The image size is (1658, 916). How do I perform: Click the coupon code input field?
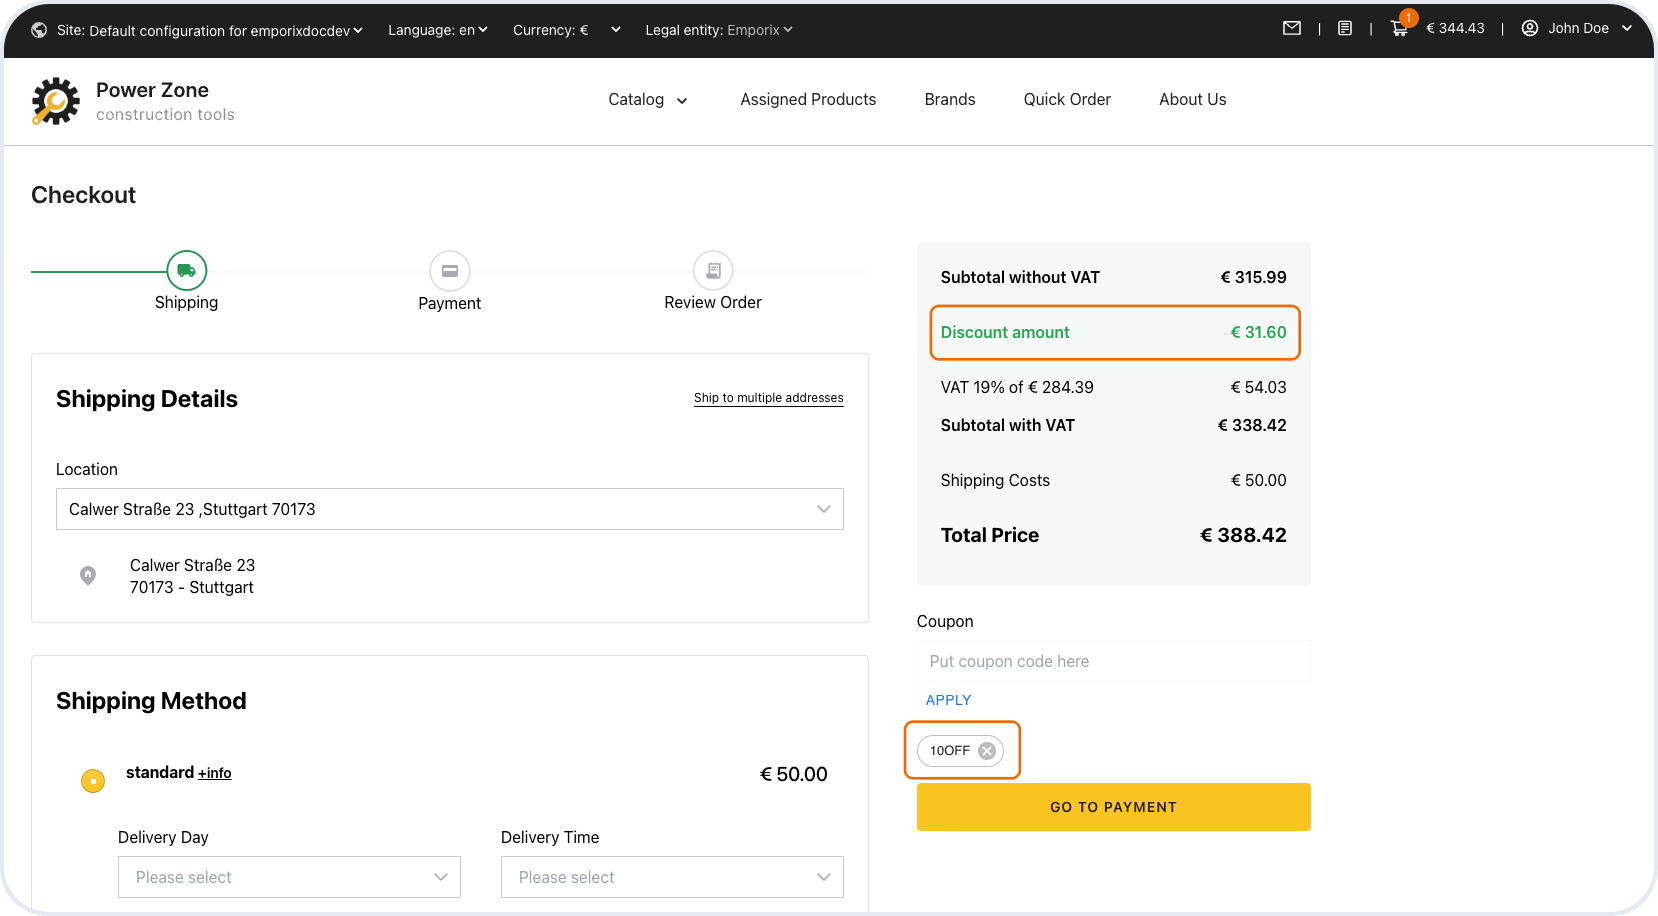[x=1113, y=661]
